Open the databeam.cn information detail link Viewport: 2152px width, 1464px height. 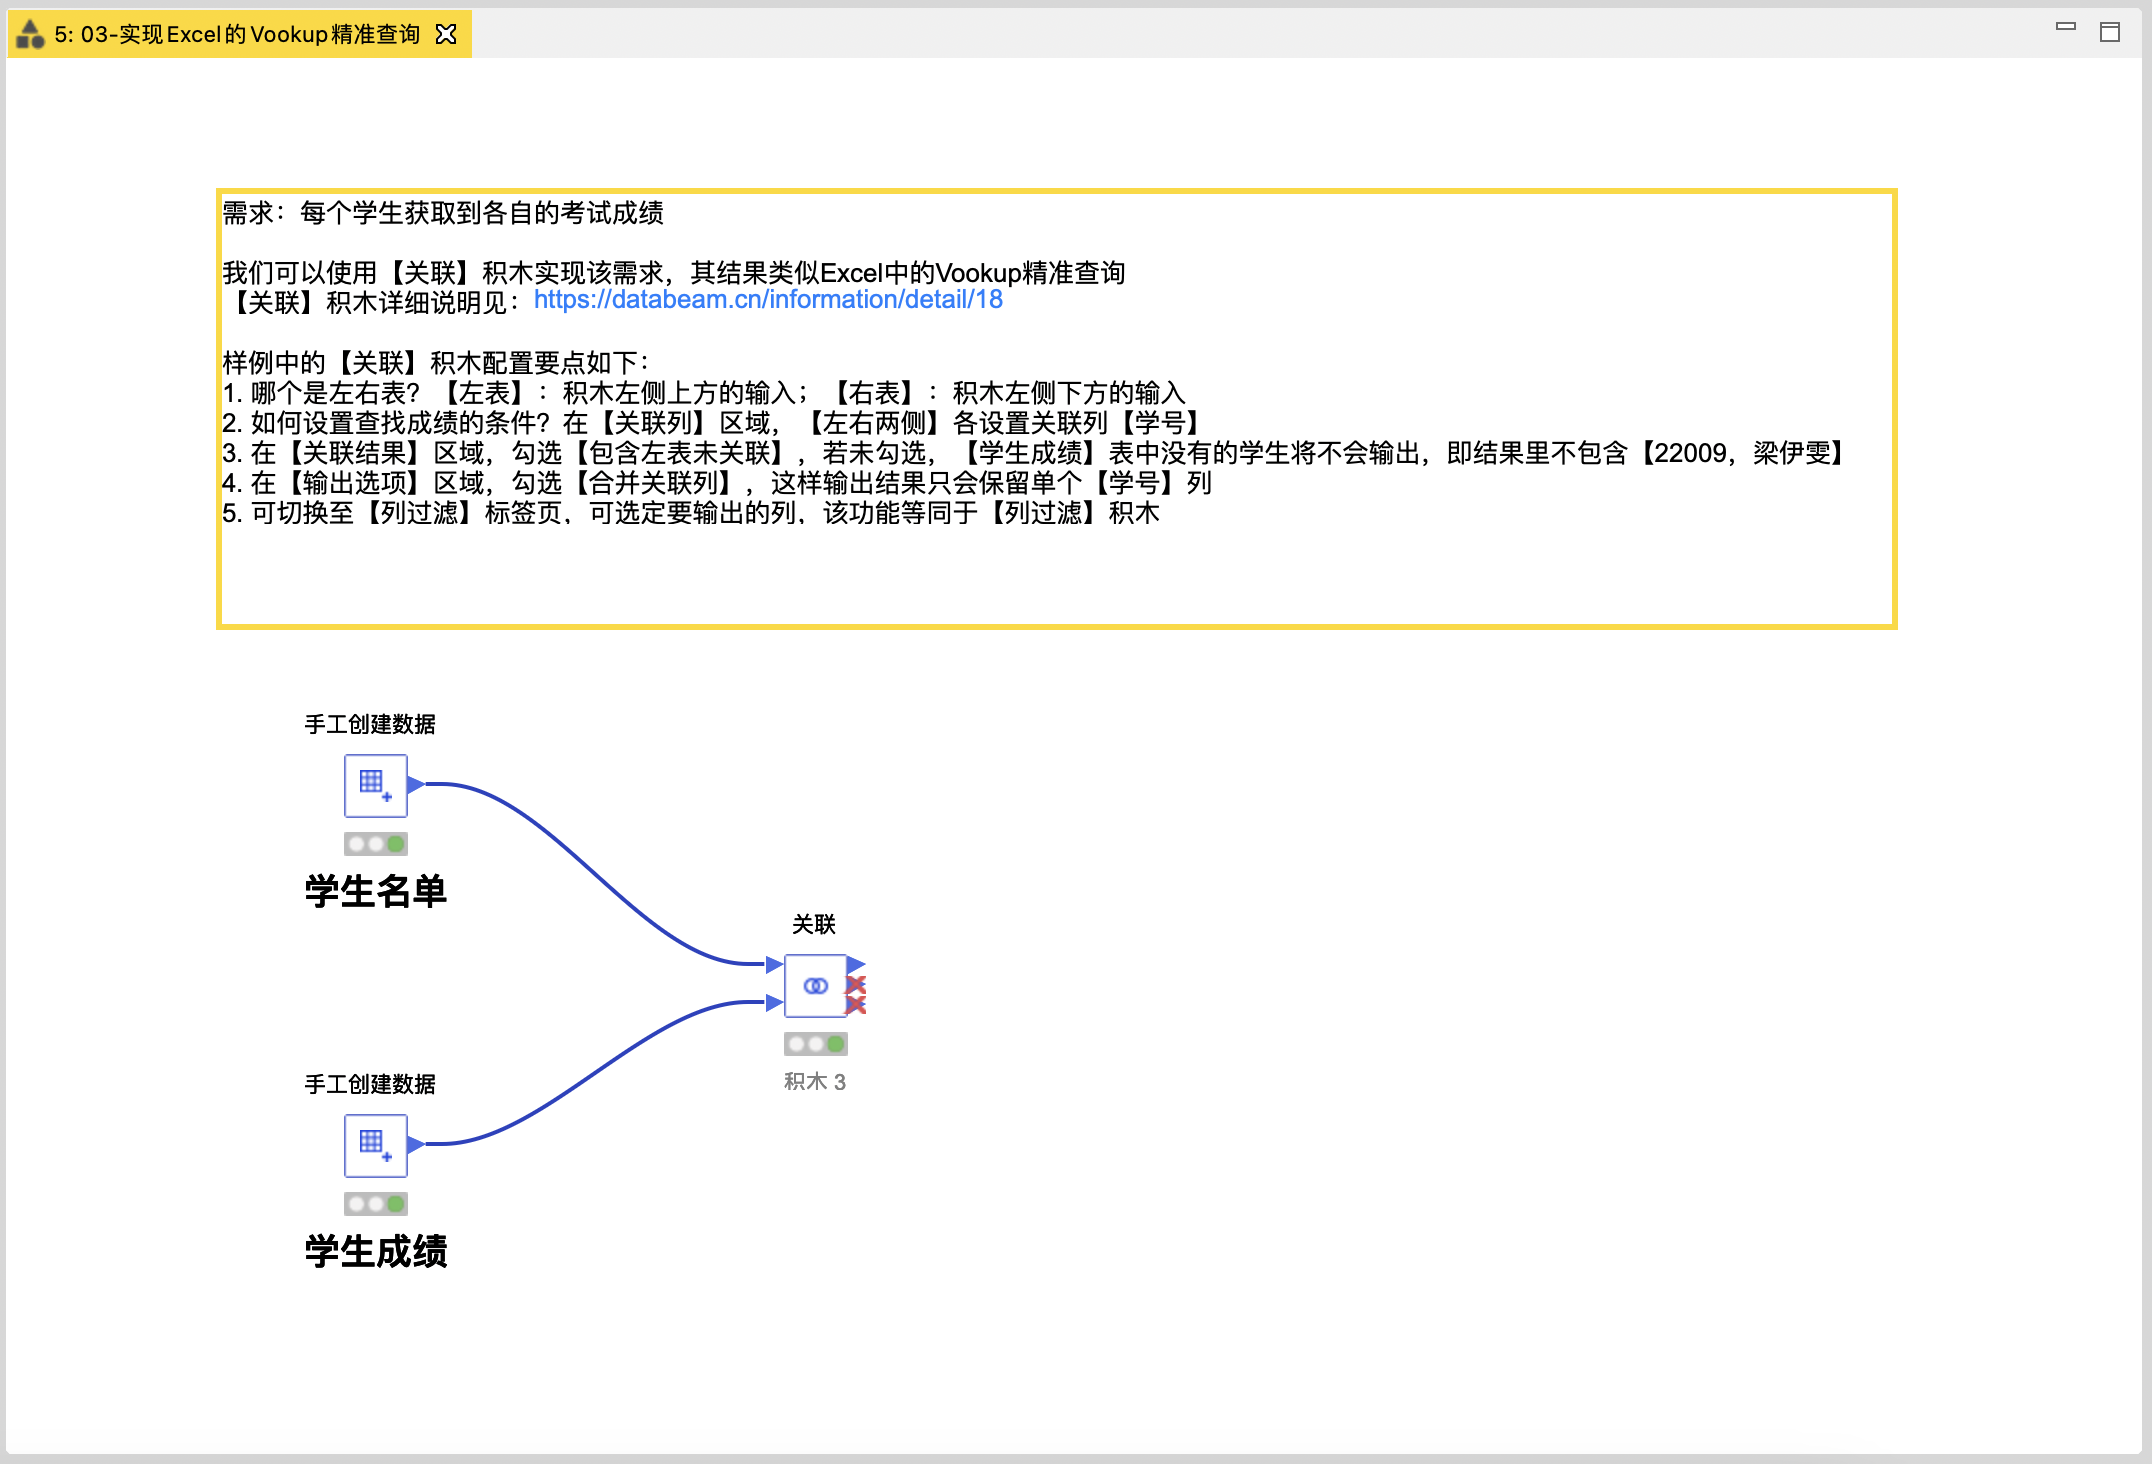click(x=767, y=300)
